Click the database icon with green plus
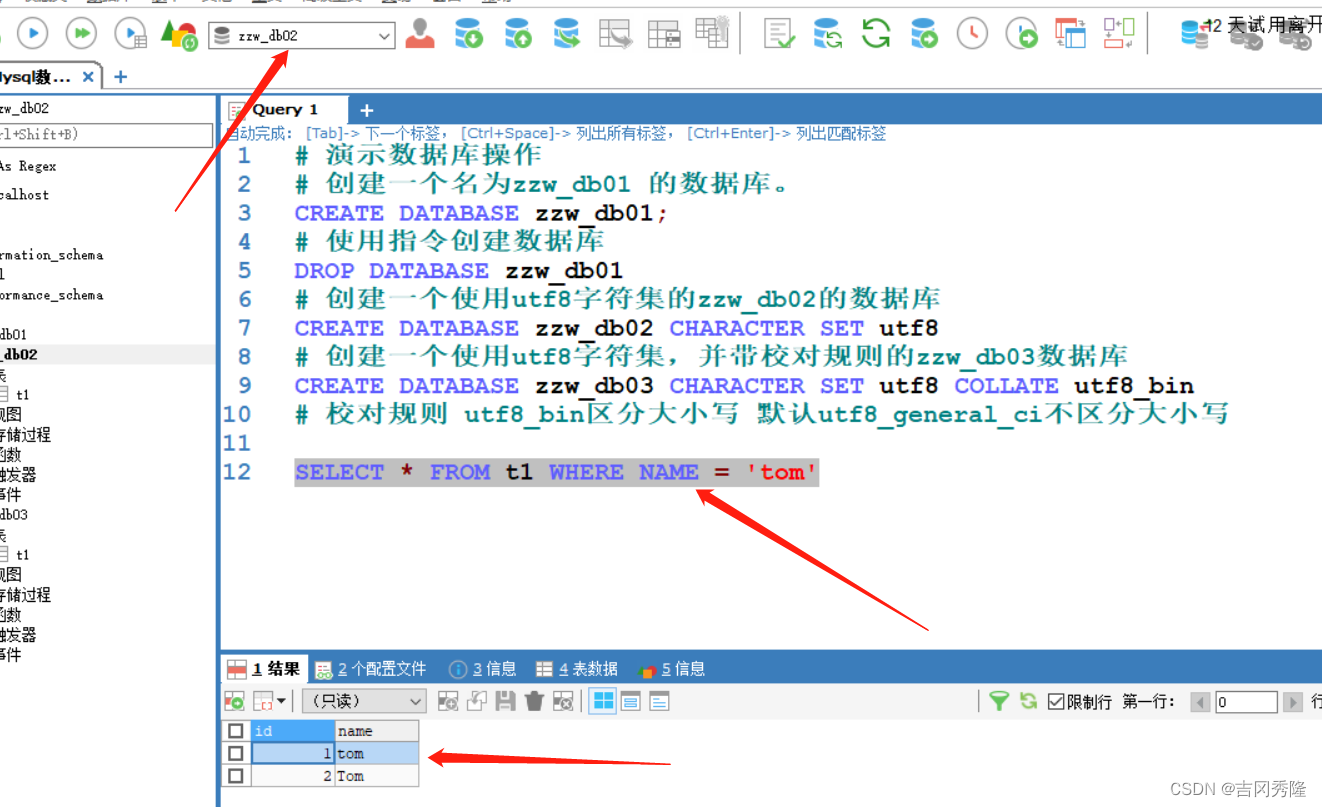This screenshot has width=1322, height=807. pyautogui.click(x=925, y=34)
